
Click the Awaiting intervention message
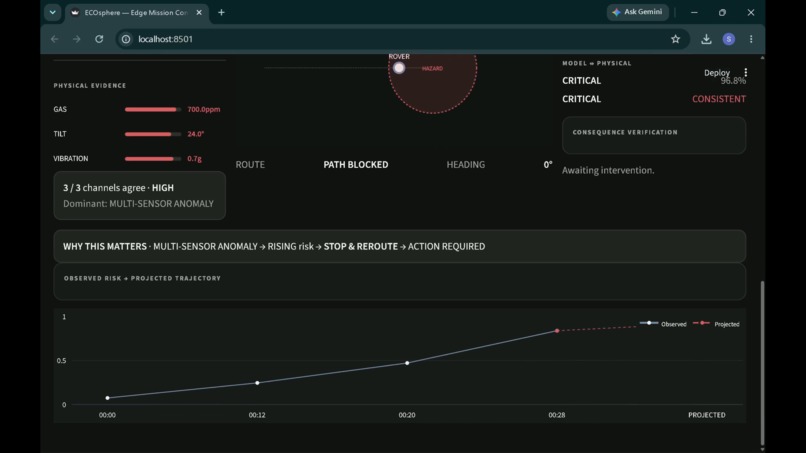tap(608, 170)
